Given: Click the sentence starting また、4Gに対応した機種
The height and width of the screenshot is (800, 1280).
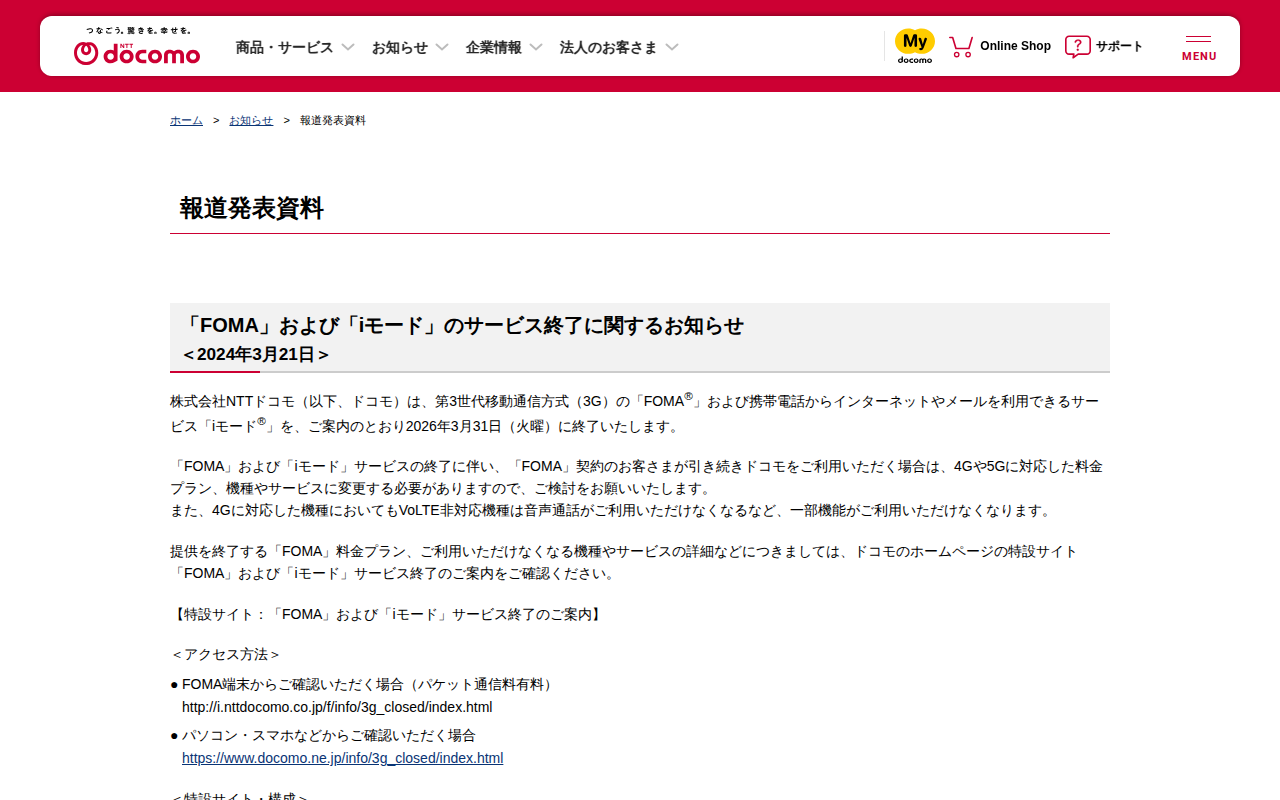Looking at the screenshot, I should pyautogui.click(x=612, y=510).
